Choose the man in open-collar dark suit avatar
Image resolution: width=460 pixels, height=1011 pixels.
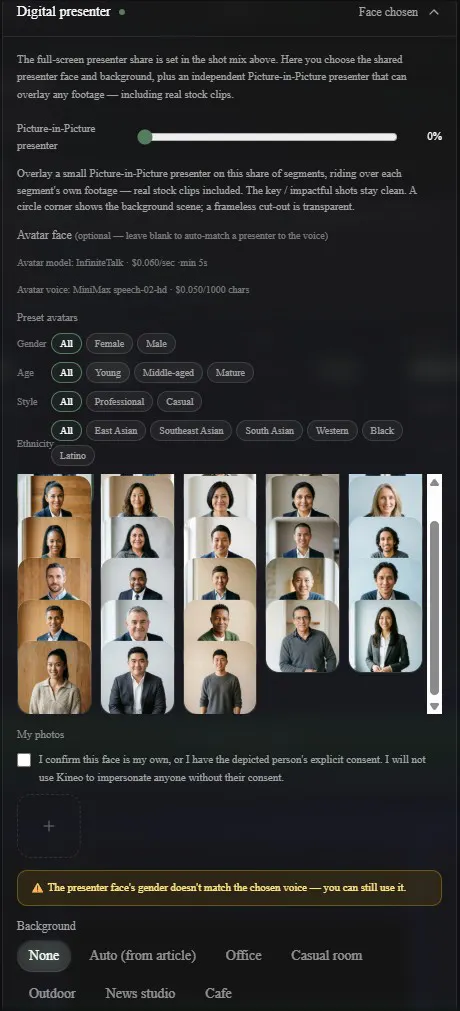(x=137, y=677)
